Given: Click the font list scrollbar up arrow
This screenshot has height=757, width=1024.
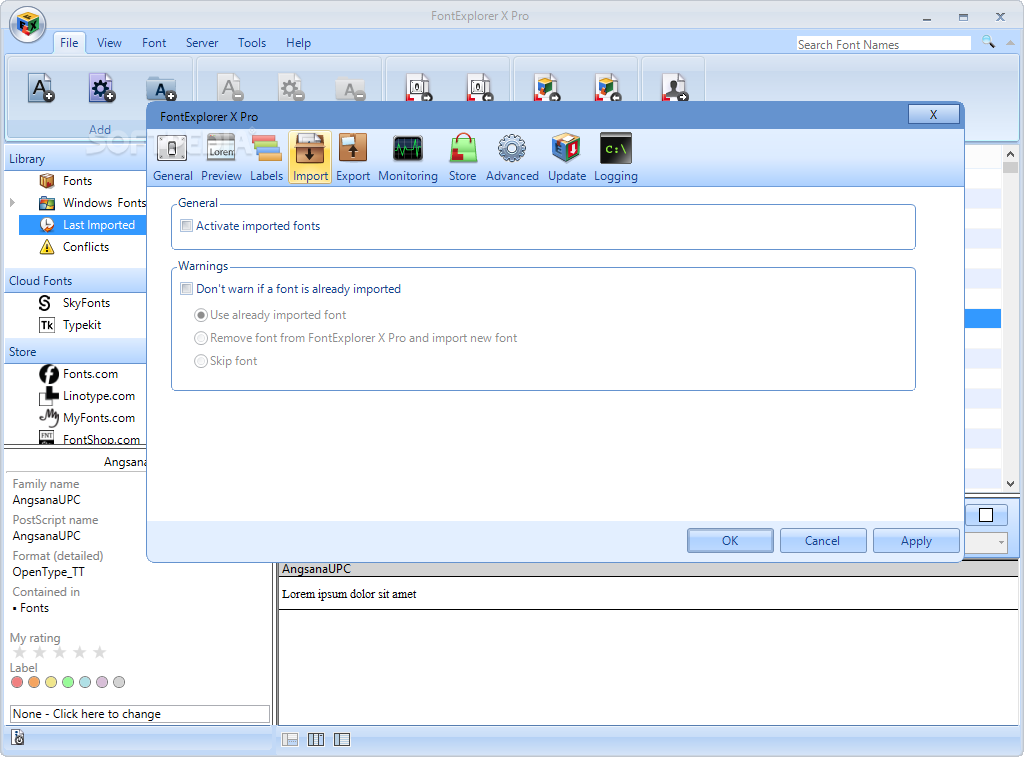Looking at the screenshot, I should [x=1010, y=155].
